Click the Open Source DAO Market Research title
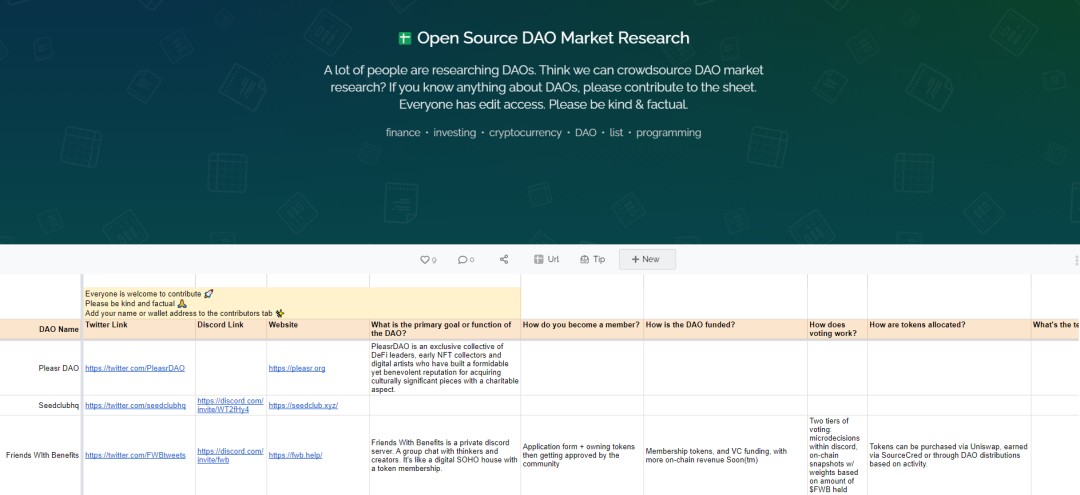 point(553,38)
